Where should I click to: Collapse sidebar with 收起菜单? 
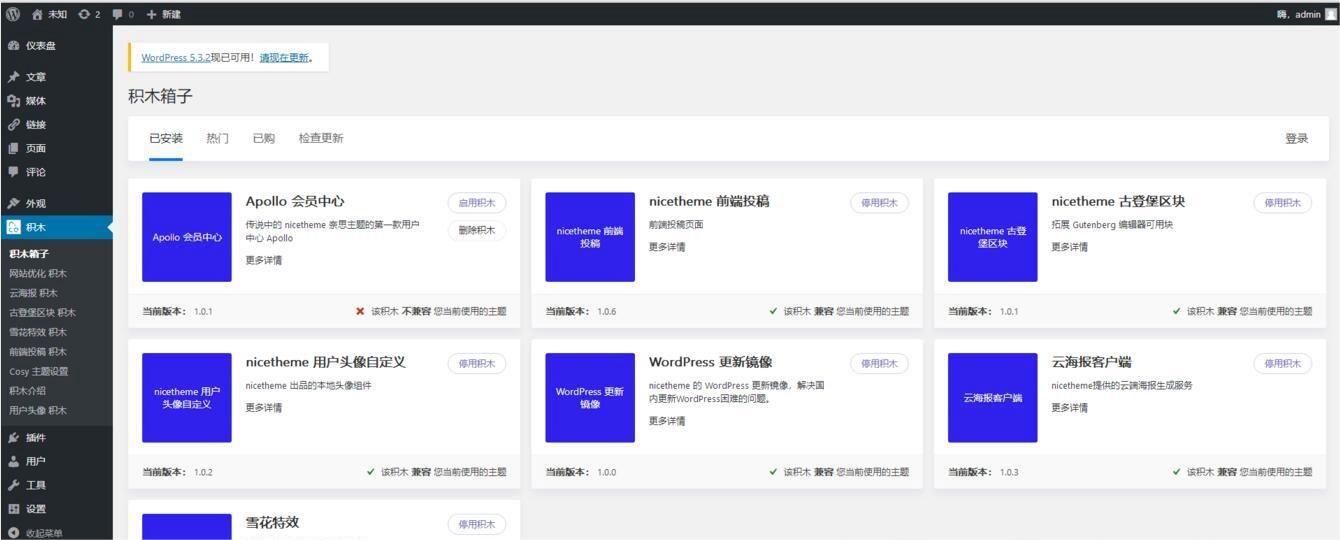point(42,533)
